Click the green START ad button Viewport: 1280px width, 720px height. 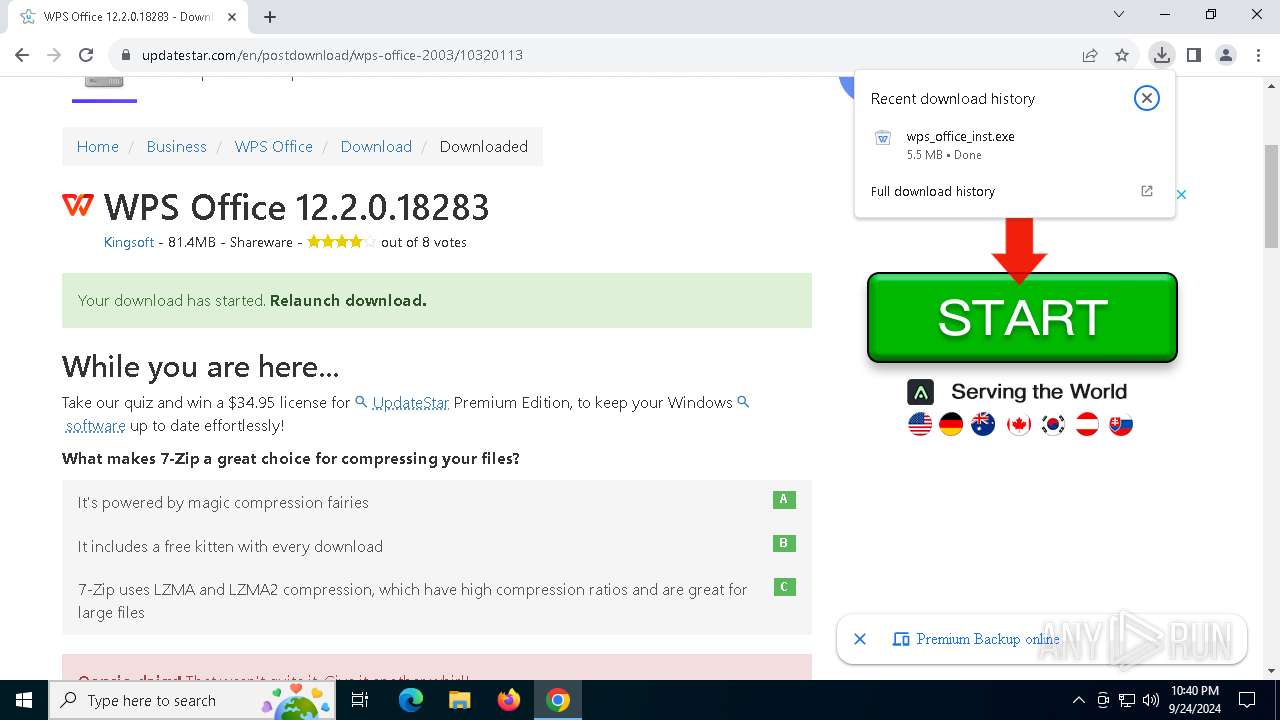pos(1022,317)
